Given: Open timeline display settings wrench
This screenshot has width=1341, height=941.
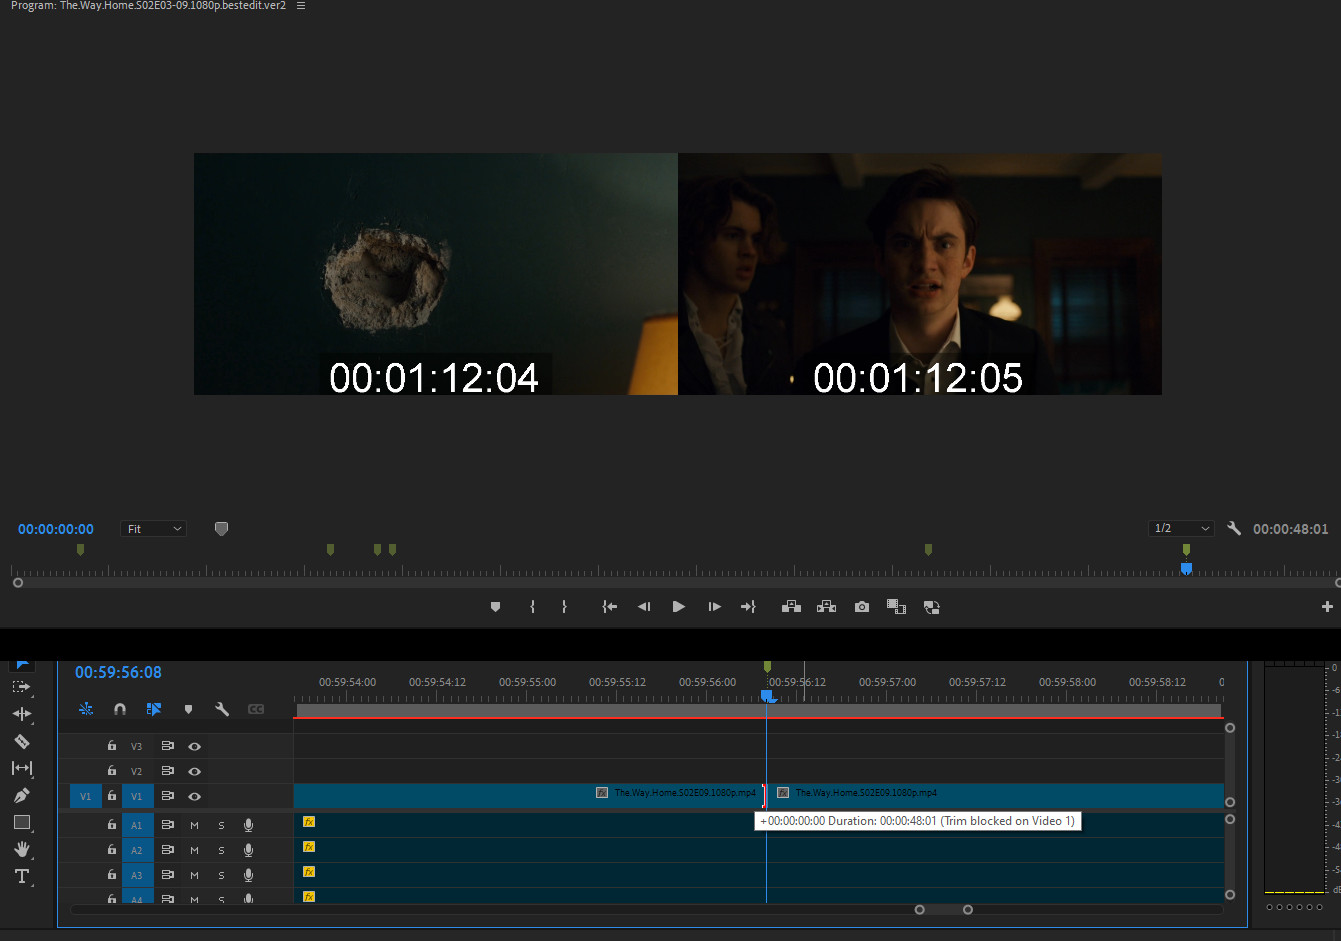Looking at the screenshot, I should tap(222, 709).
